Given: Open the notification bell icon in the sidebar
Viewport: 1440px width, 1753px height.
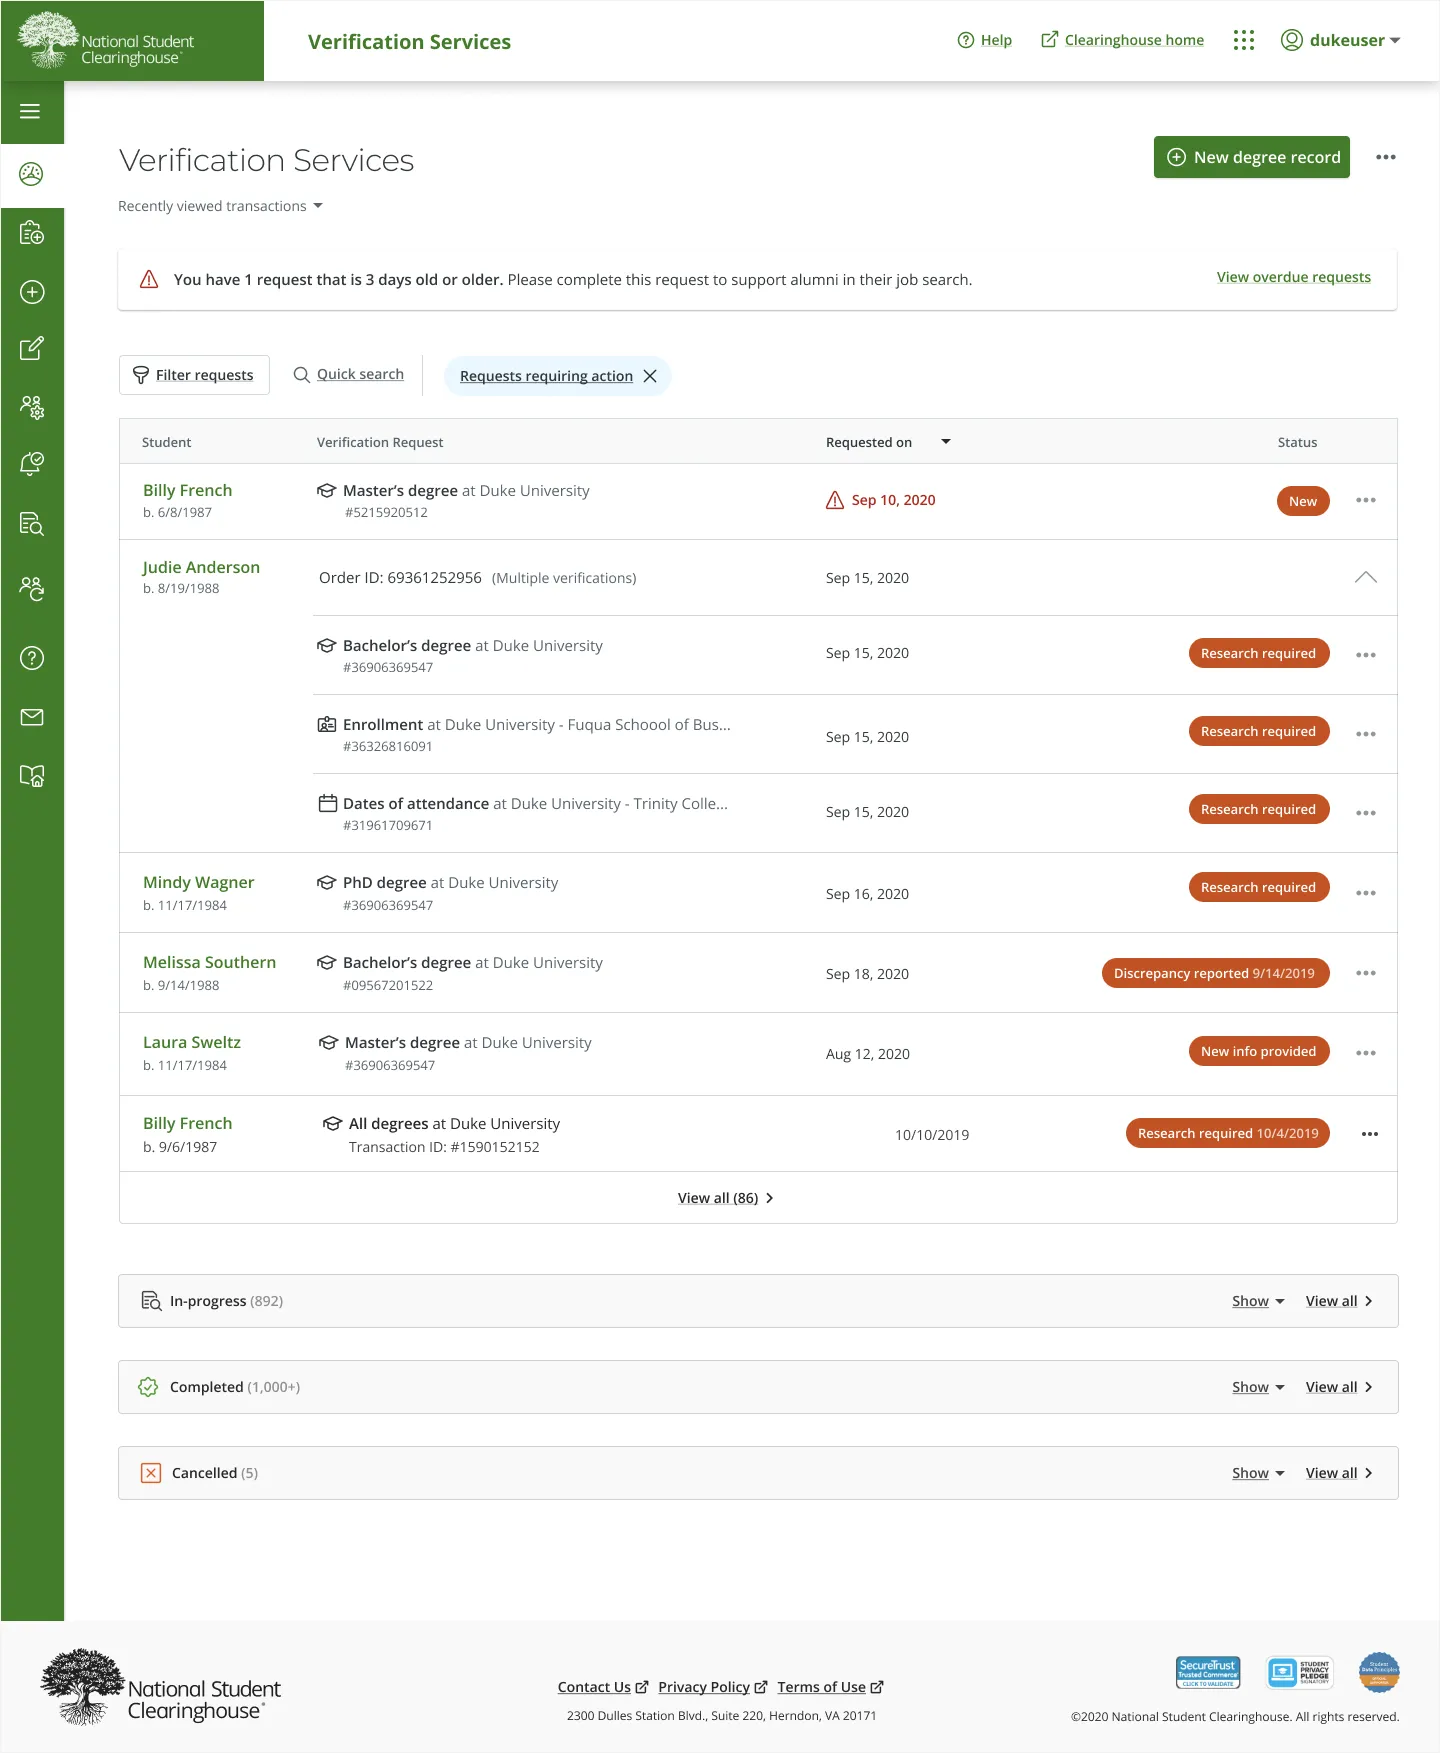Looking at the screenshot, I should coord(32,464).
